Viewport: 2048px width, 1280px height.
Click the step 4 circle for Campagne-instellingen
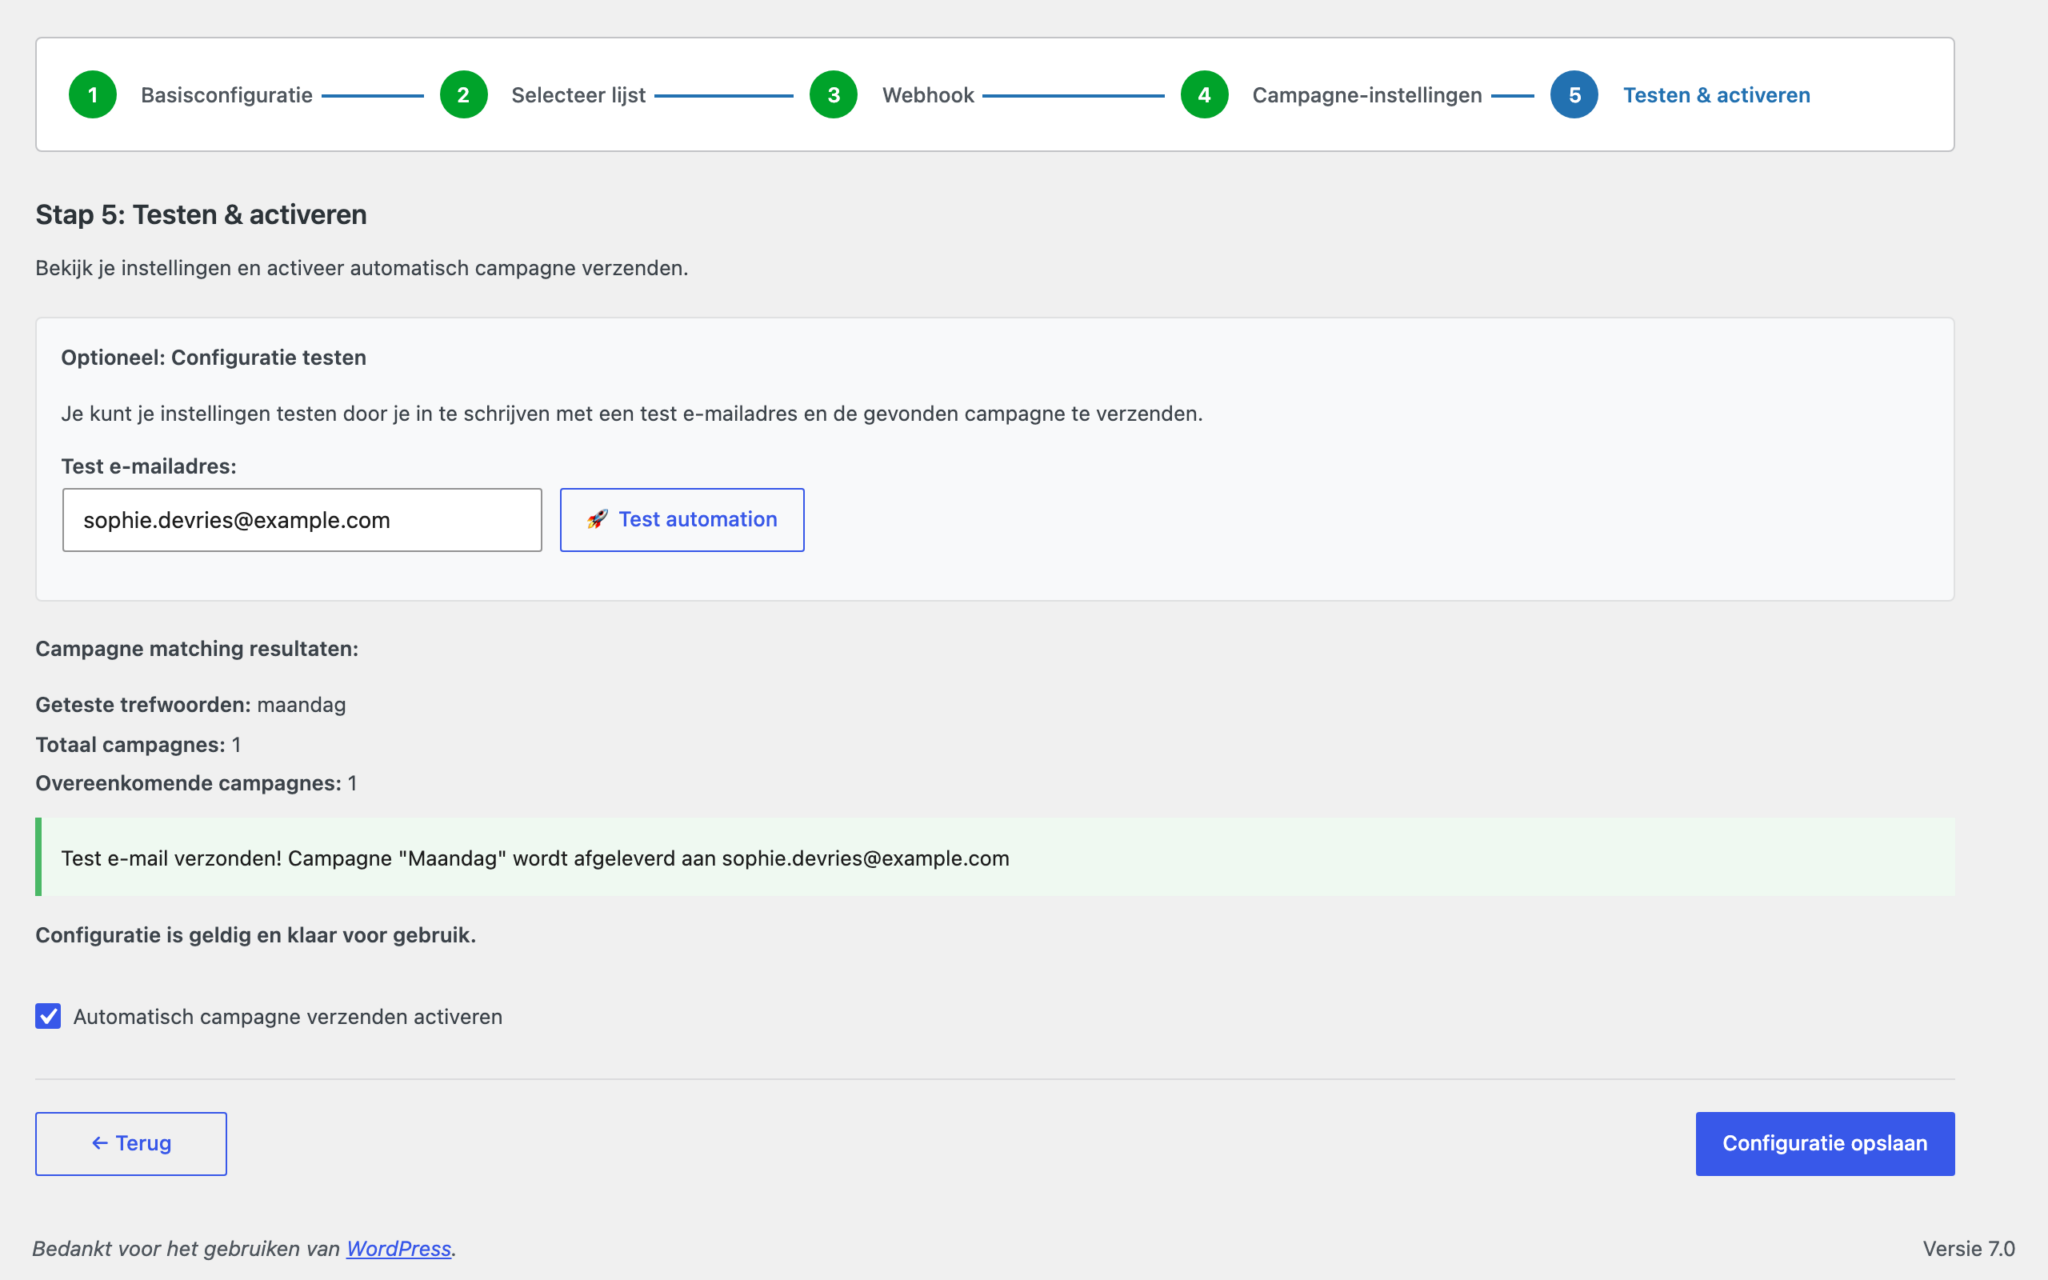click(x=1204, y=95)
